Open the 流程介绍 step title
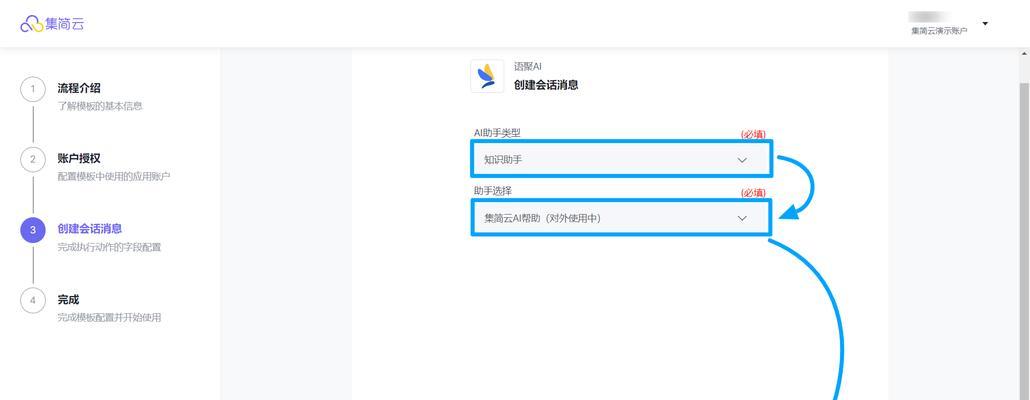 (x=79, y=88)
